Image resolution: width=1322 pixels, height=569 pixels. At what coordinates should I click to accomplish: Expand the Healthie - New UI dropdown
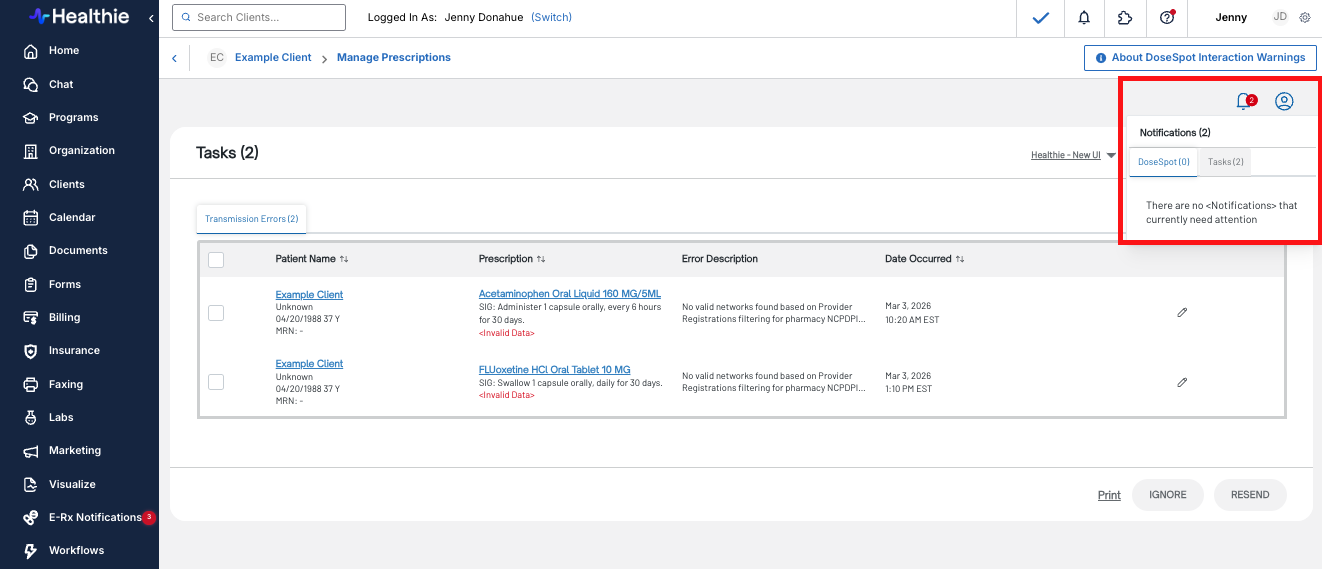click(x=1073, y=155)
